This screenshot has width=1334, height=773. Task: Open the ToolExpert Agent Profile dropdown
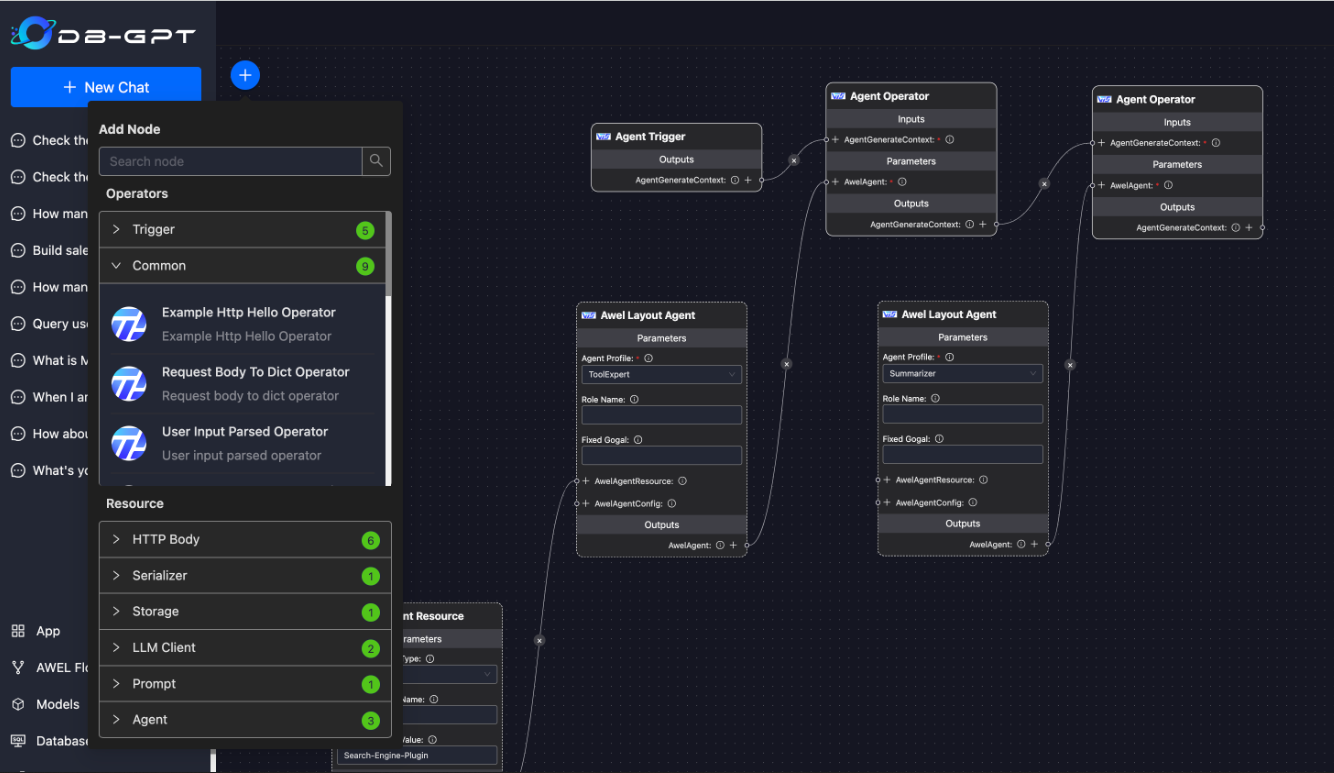(x=662, y=374)
